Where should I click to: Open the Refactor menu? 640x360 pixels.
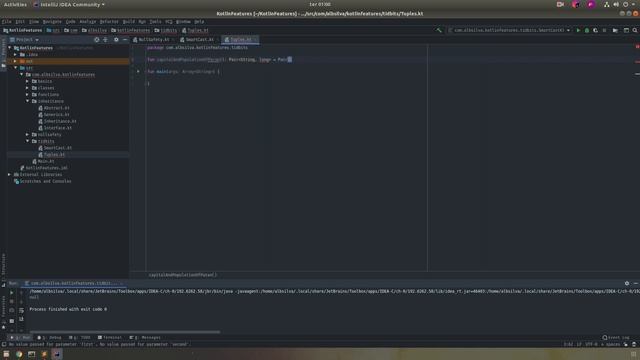click(109, 22)
